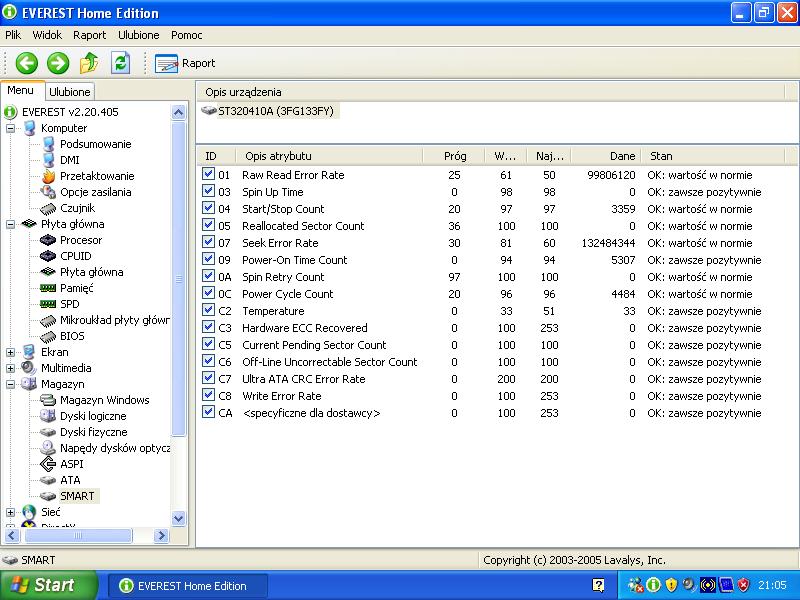Toggle the Reallocated Sector Count checkbox
The height and width of the screenshot is (600, 800).
[208, 225]
